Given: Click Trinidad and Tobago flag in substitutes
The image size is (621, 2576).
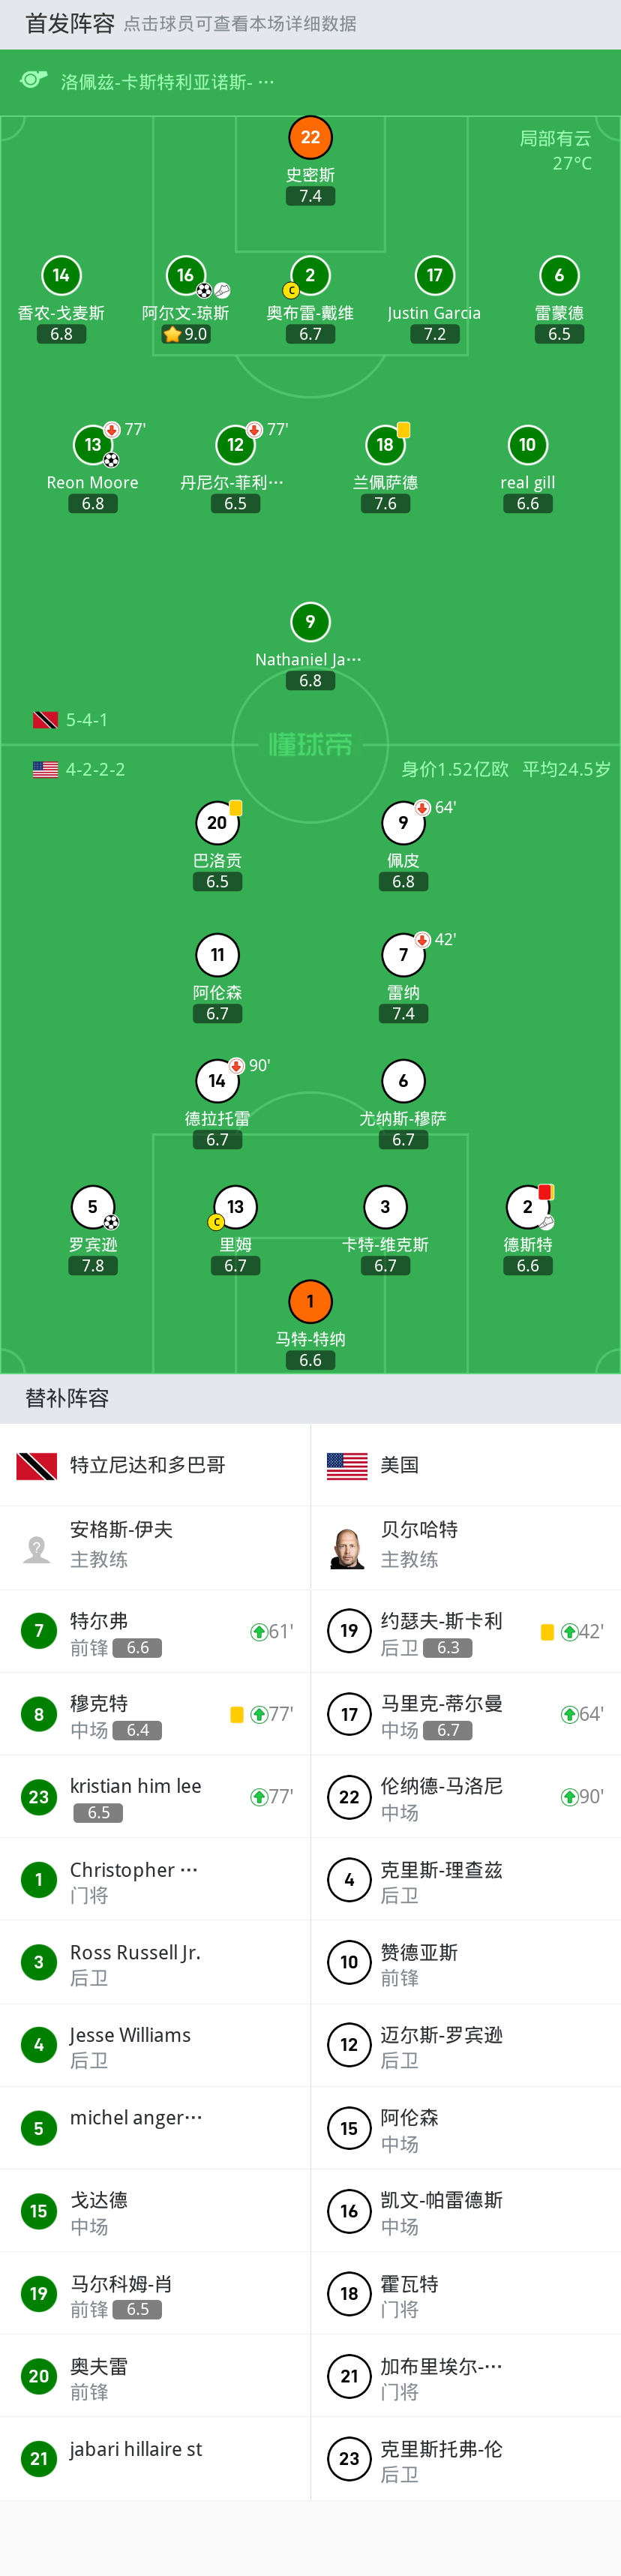Looking at the screenshot, I should pyautogui.click(x=37, y=1465).
